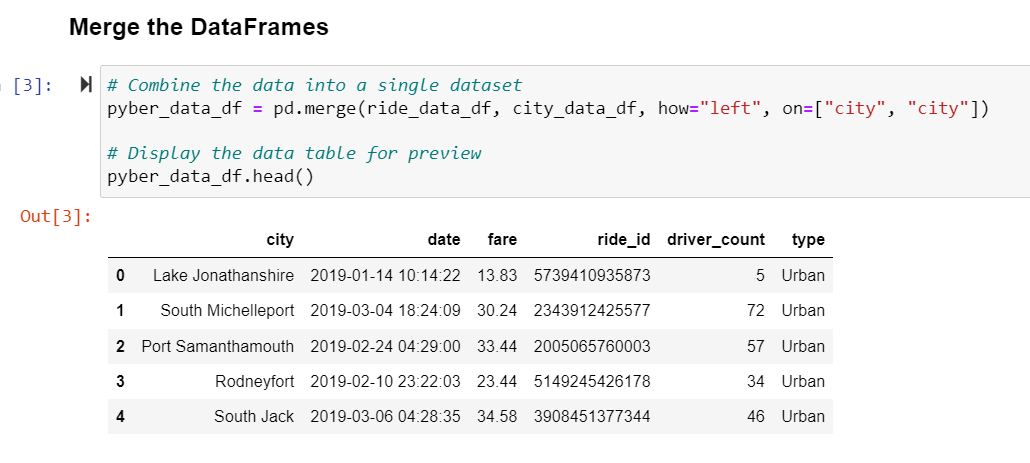Click the Out[3] output prompt
1030x463 pixels.
56,216
